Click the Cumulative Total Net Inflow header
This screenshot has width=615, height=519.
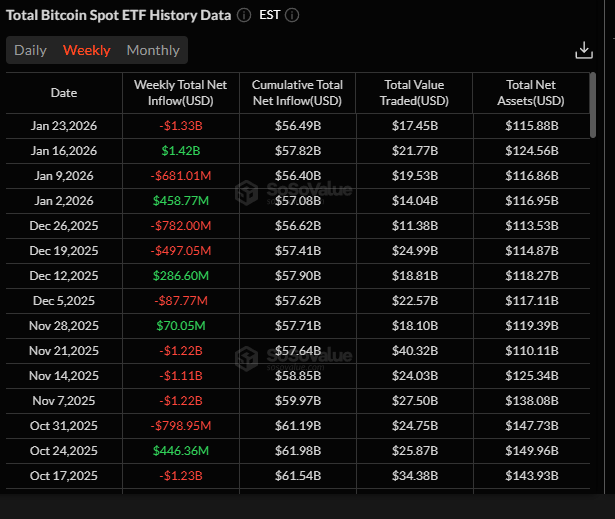pos(297,93)
